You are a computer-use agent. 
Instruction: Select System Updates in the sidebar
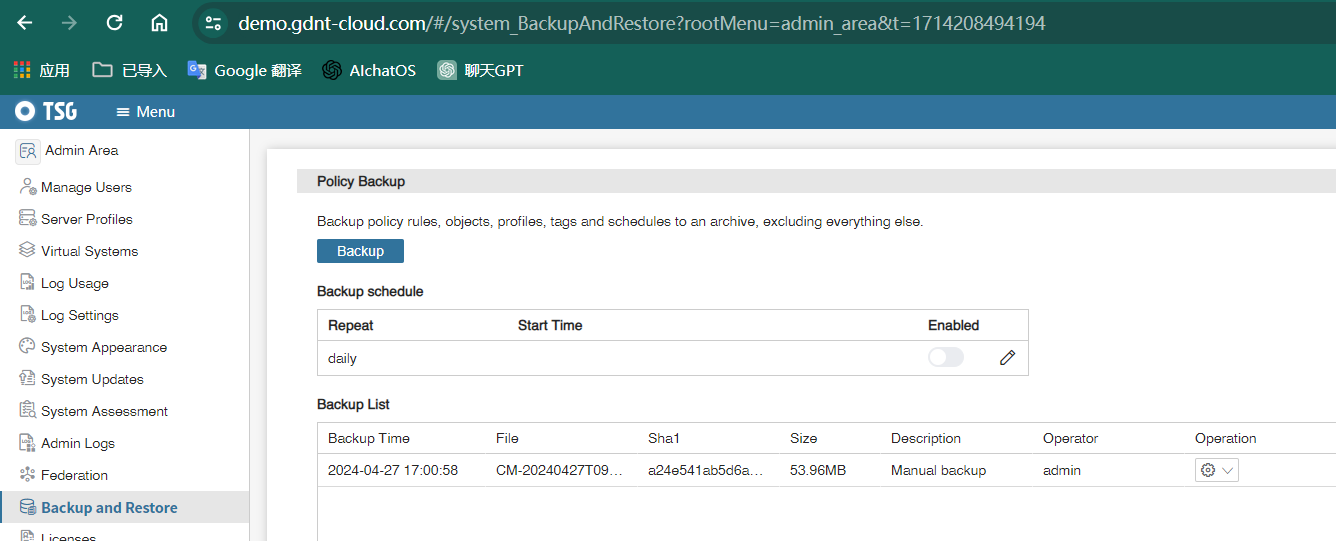(x=92, y=379)
